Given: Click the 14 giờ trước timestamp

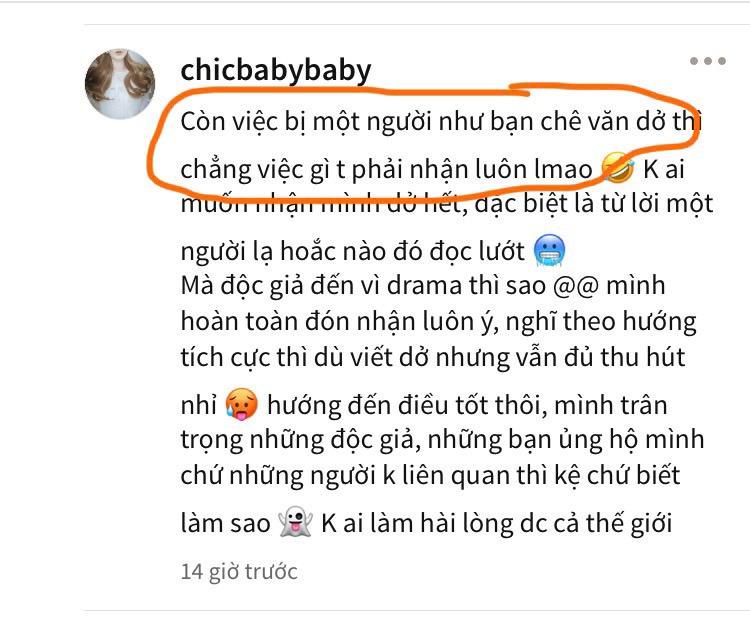Looking at the screenshot, I should 239,572.
